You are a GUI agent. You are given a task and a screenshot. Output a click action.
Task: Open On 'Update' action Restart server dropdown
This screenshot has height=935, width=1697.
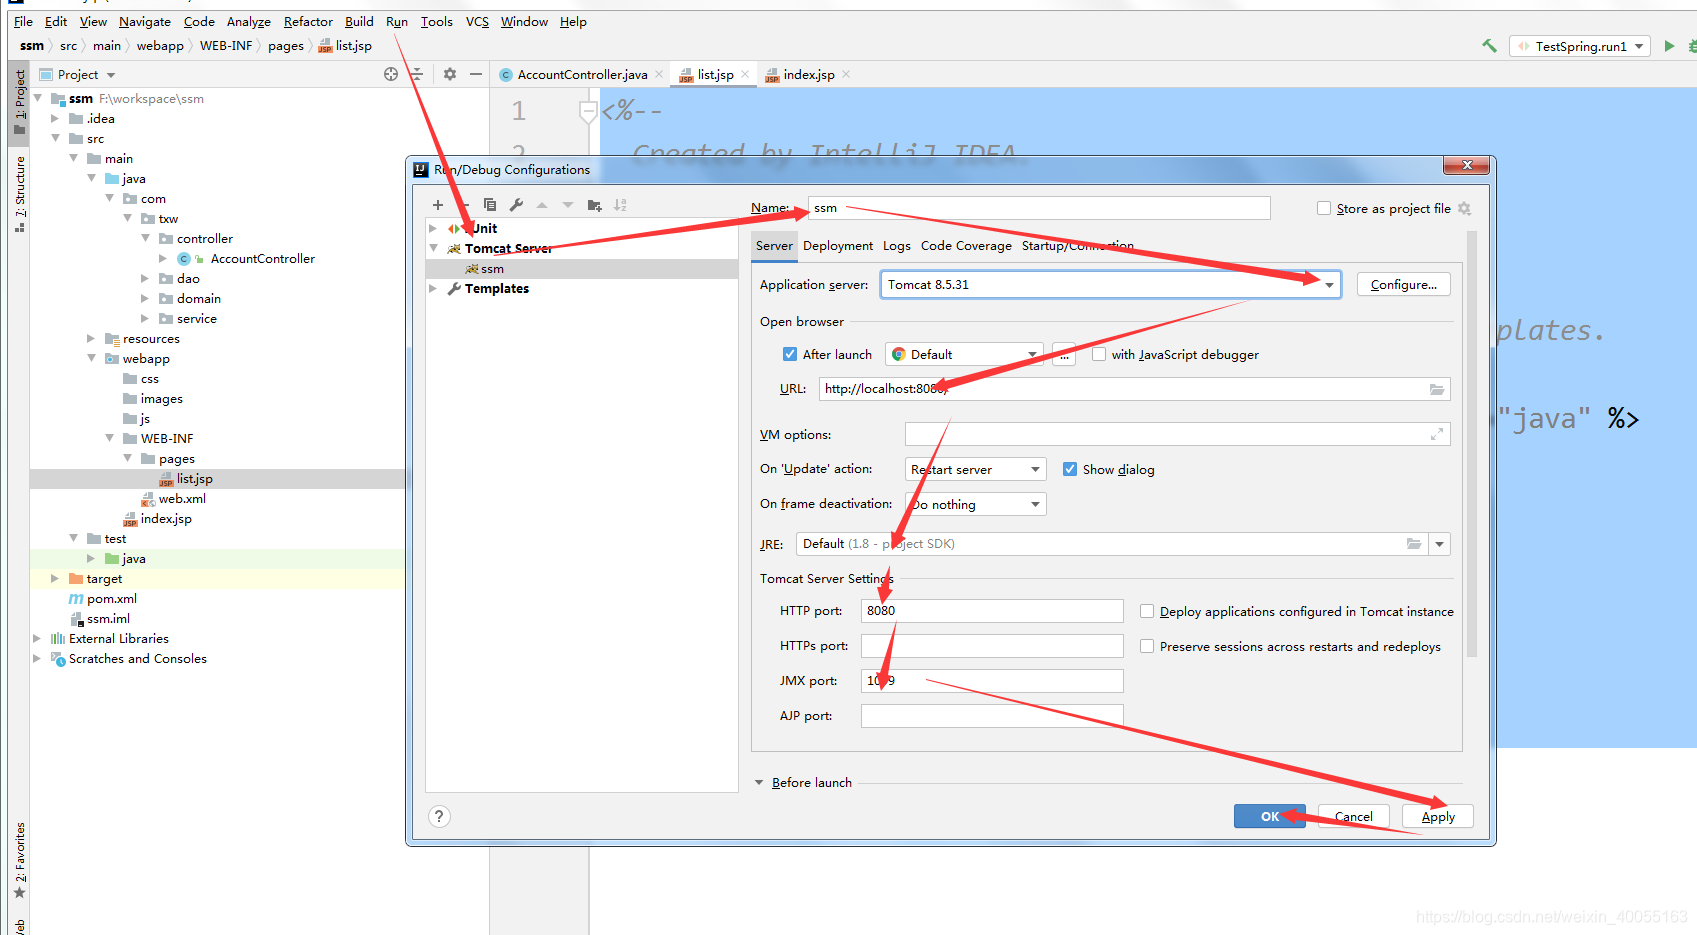(975, 469)
